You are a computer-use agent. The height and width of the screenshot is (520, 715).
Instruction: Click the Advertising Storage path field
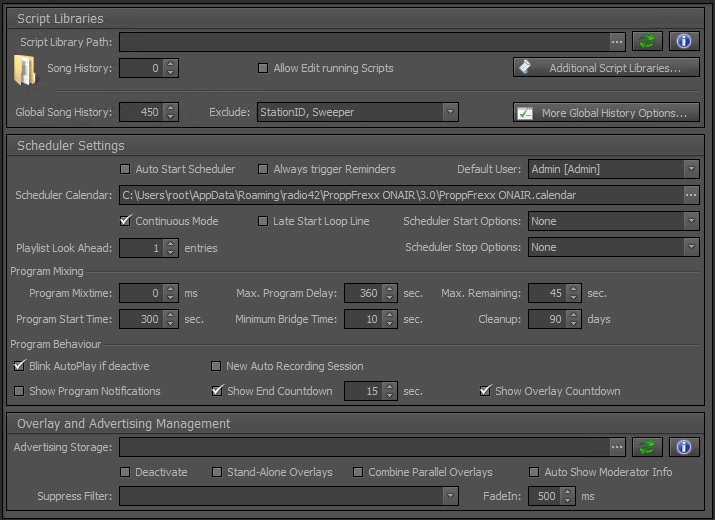[365, 447]
